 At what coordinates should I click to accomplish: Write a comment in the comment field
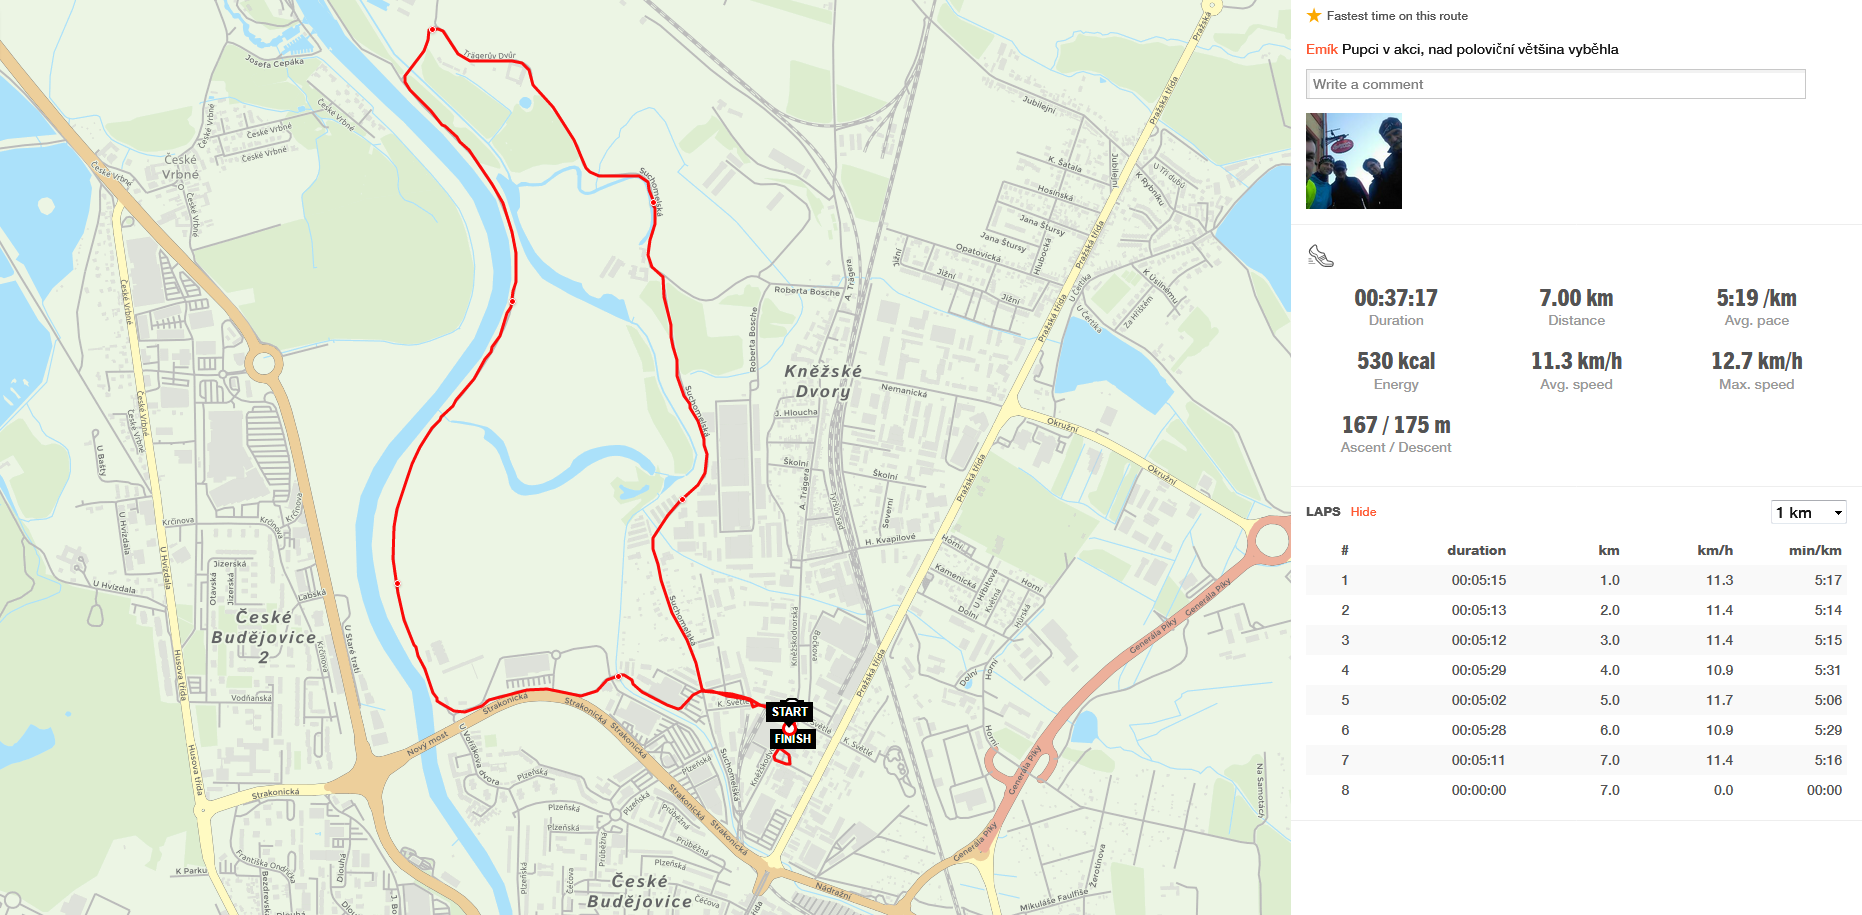point(1555,84)
